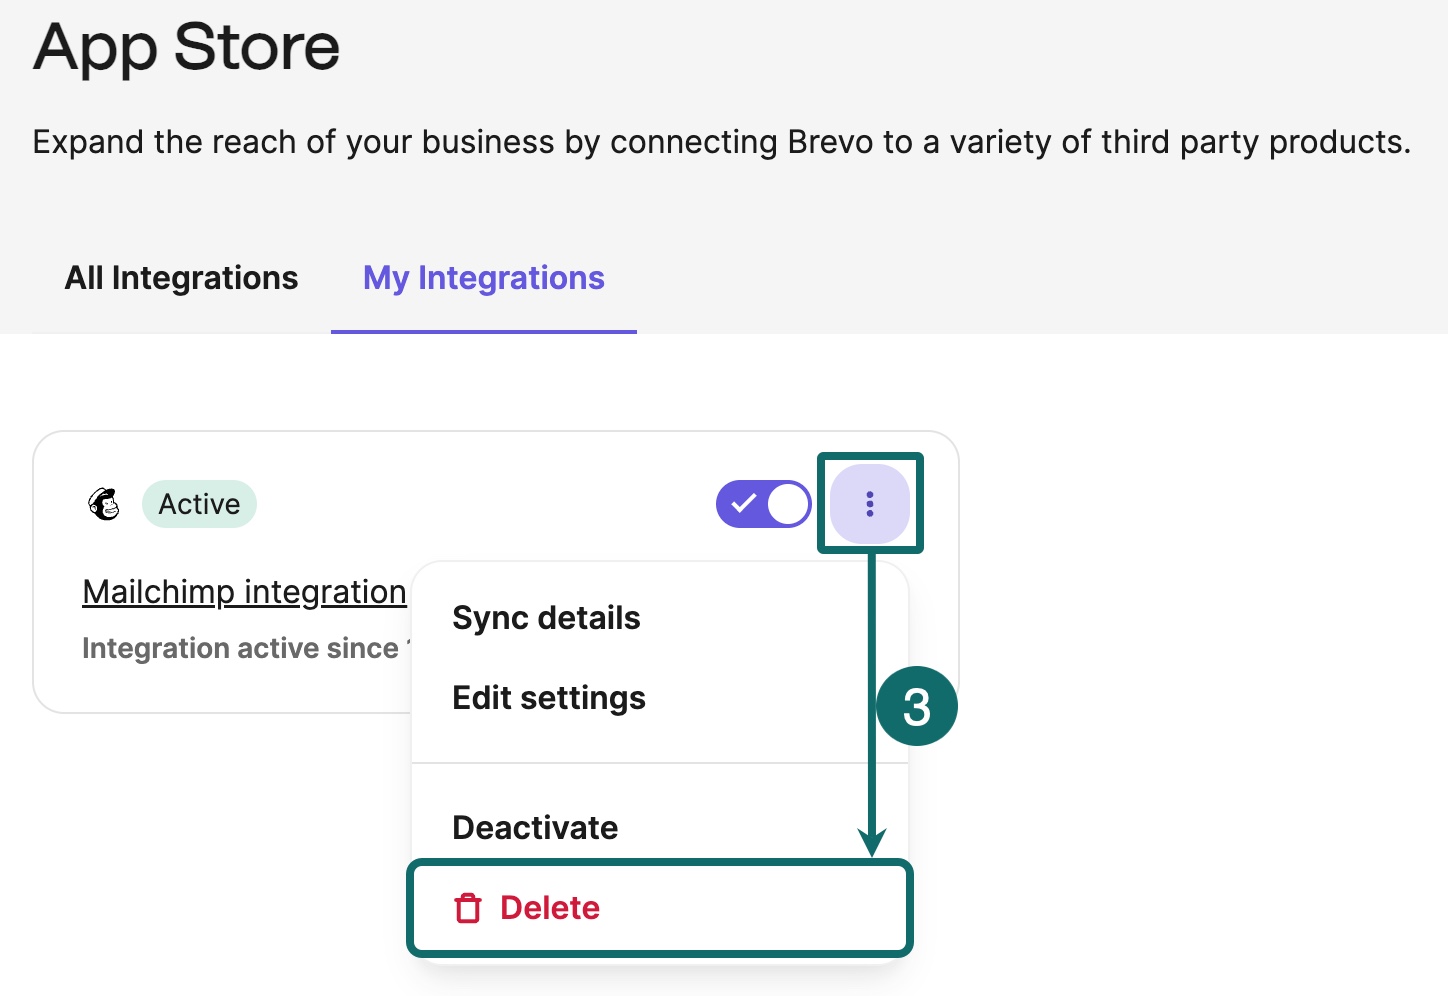
Task: Switch to the All Integrations tab
Action: click(181, 277)
